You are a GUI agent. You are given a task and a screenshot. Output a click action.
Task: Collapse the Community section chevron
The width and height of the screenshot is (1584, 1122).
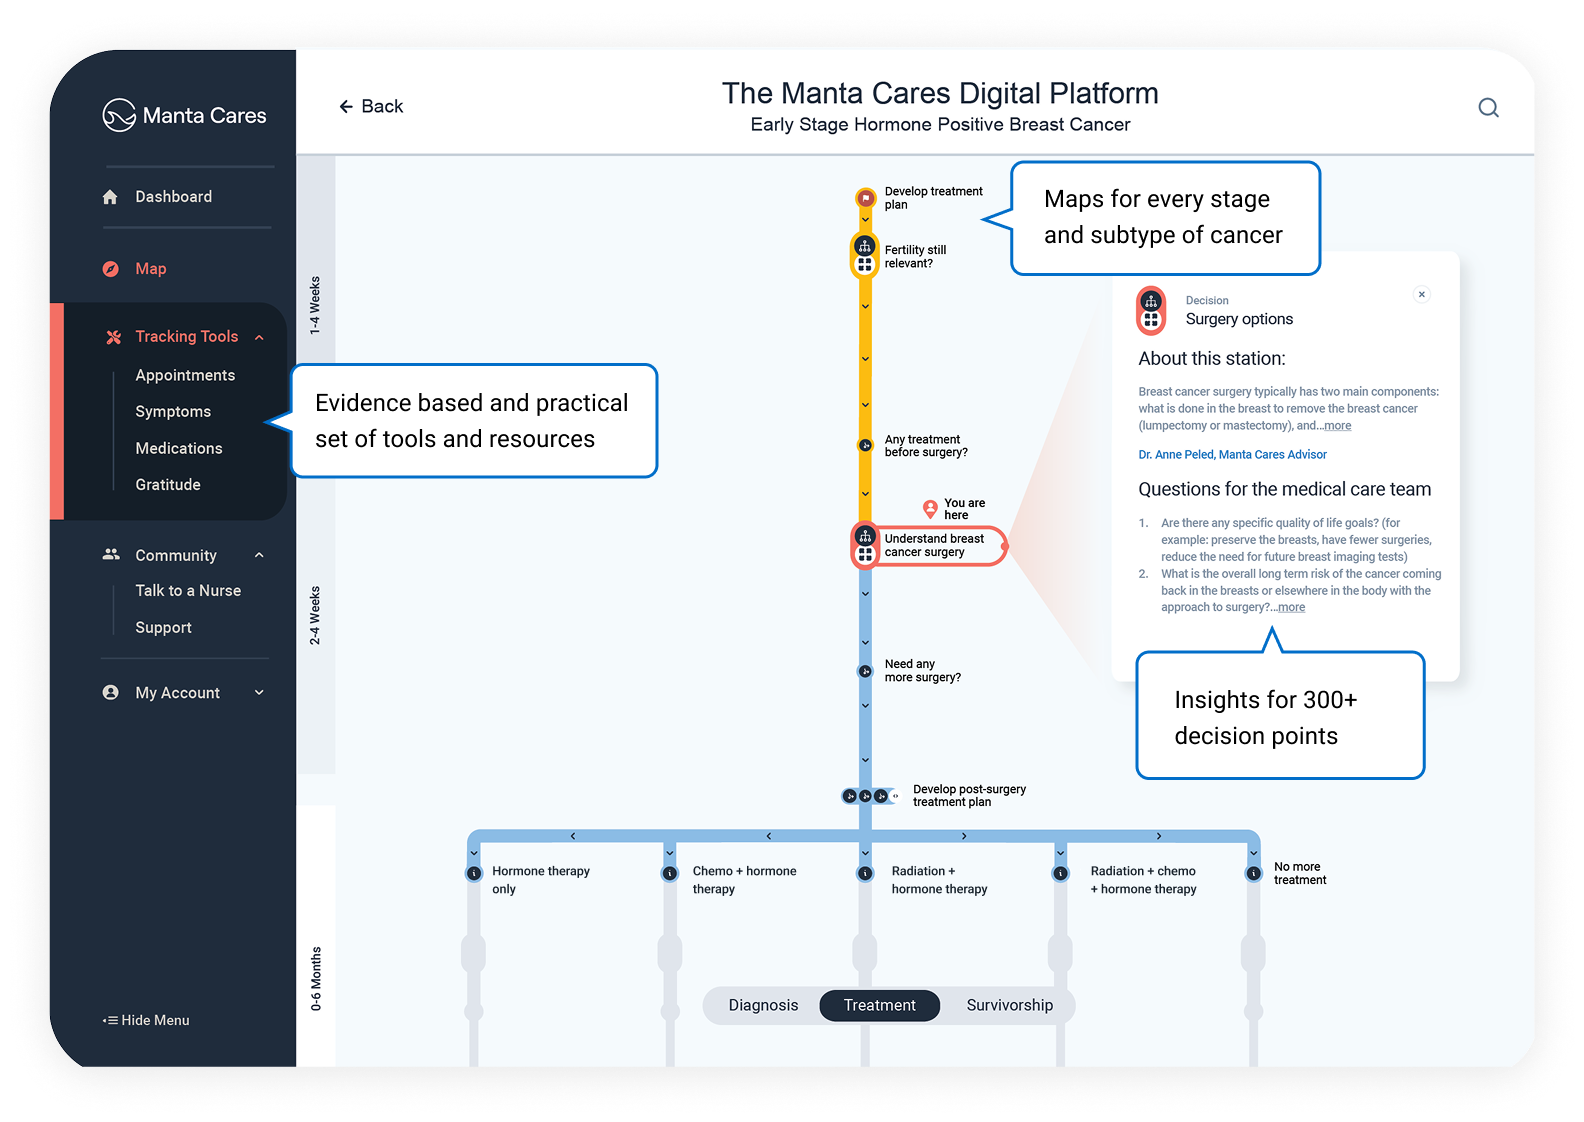[x=260, y=555]
